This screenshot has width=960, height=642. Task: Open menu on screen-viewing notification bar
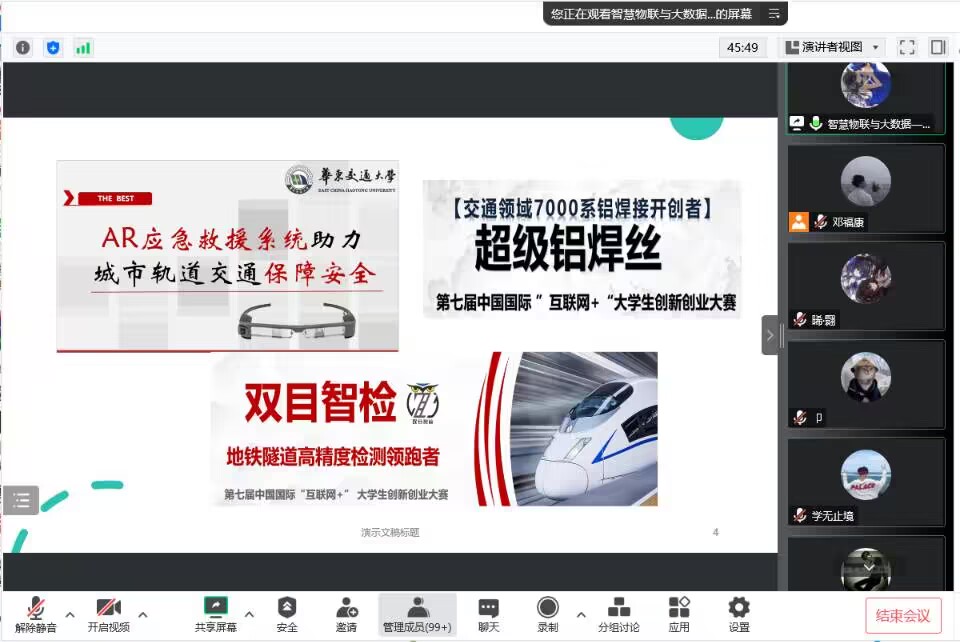point(773,14)
